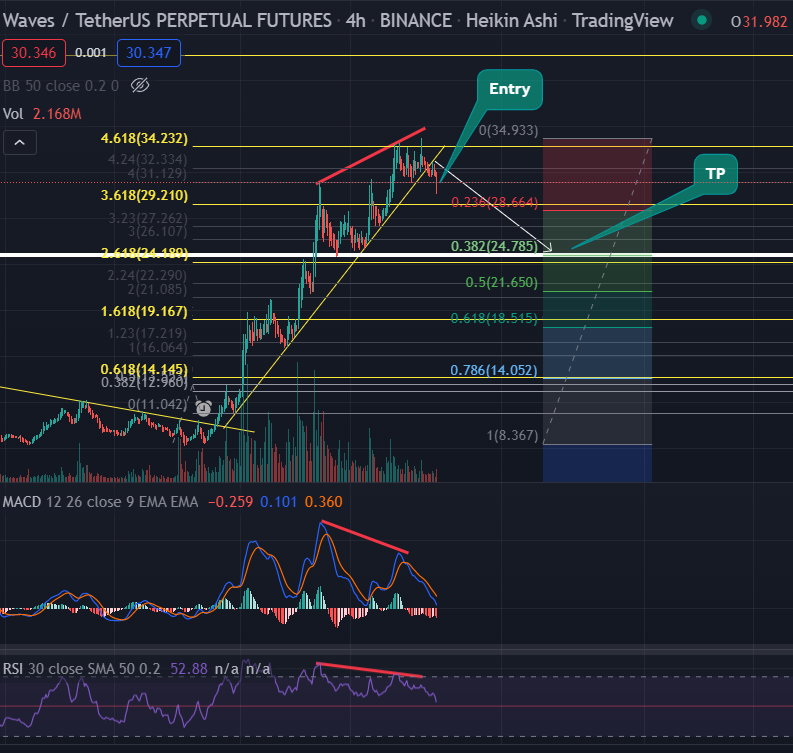Click the MACD 12 26 close indicator title

tap(100, 502)
